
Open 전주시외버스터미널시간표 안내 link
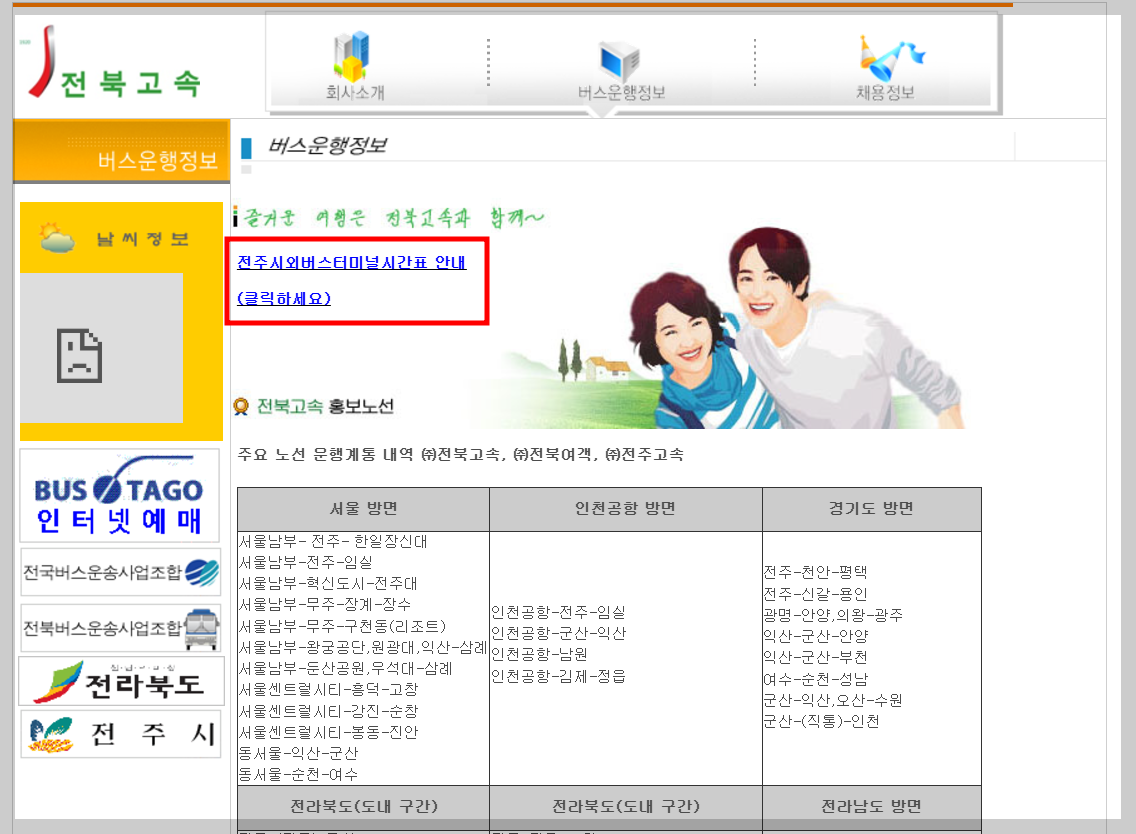tap(351, 262)
